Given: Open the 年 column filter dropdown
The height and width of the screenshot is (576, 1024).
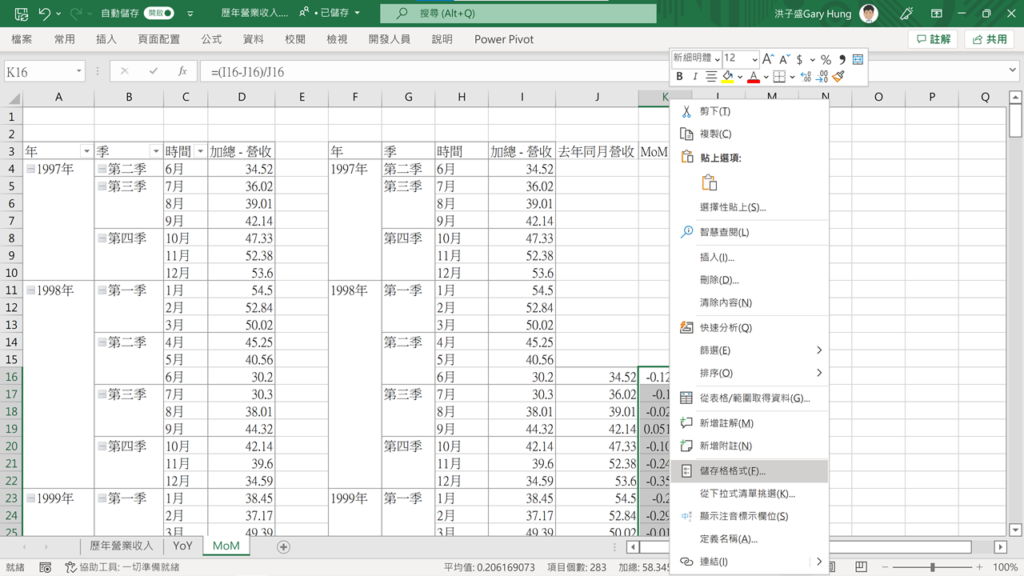Looking at the screenshot, I should [x=86, y=152].
